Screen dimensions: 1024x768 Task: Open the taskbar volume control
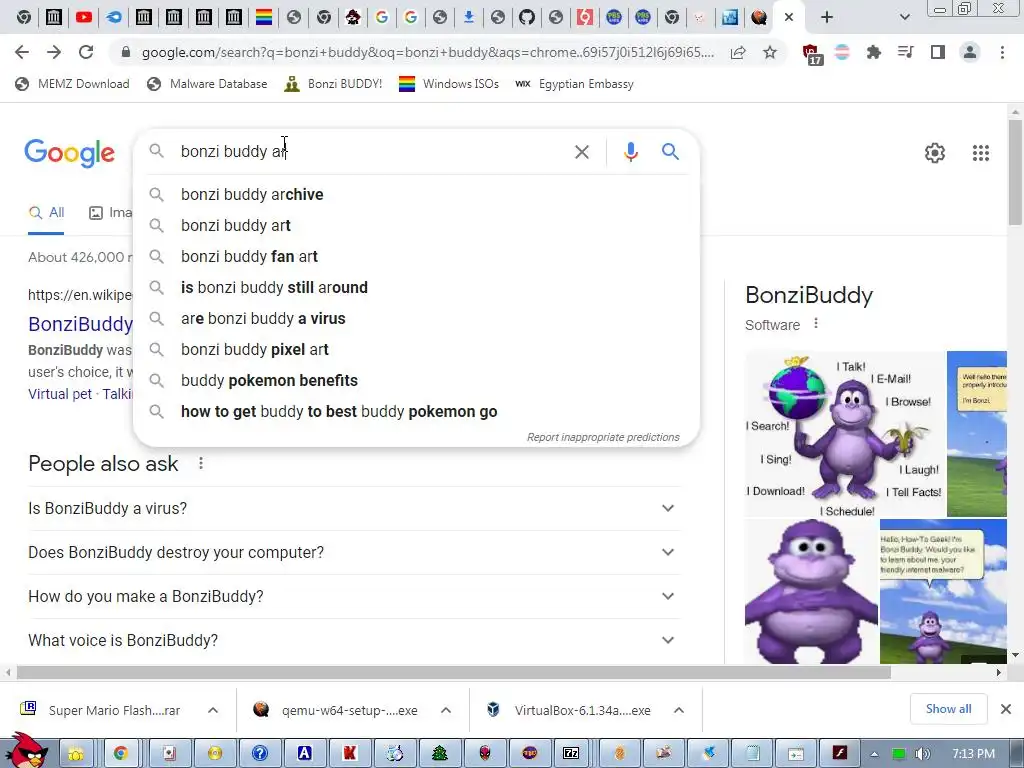(922, 754)
